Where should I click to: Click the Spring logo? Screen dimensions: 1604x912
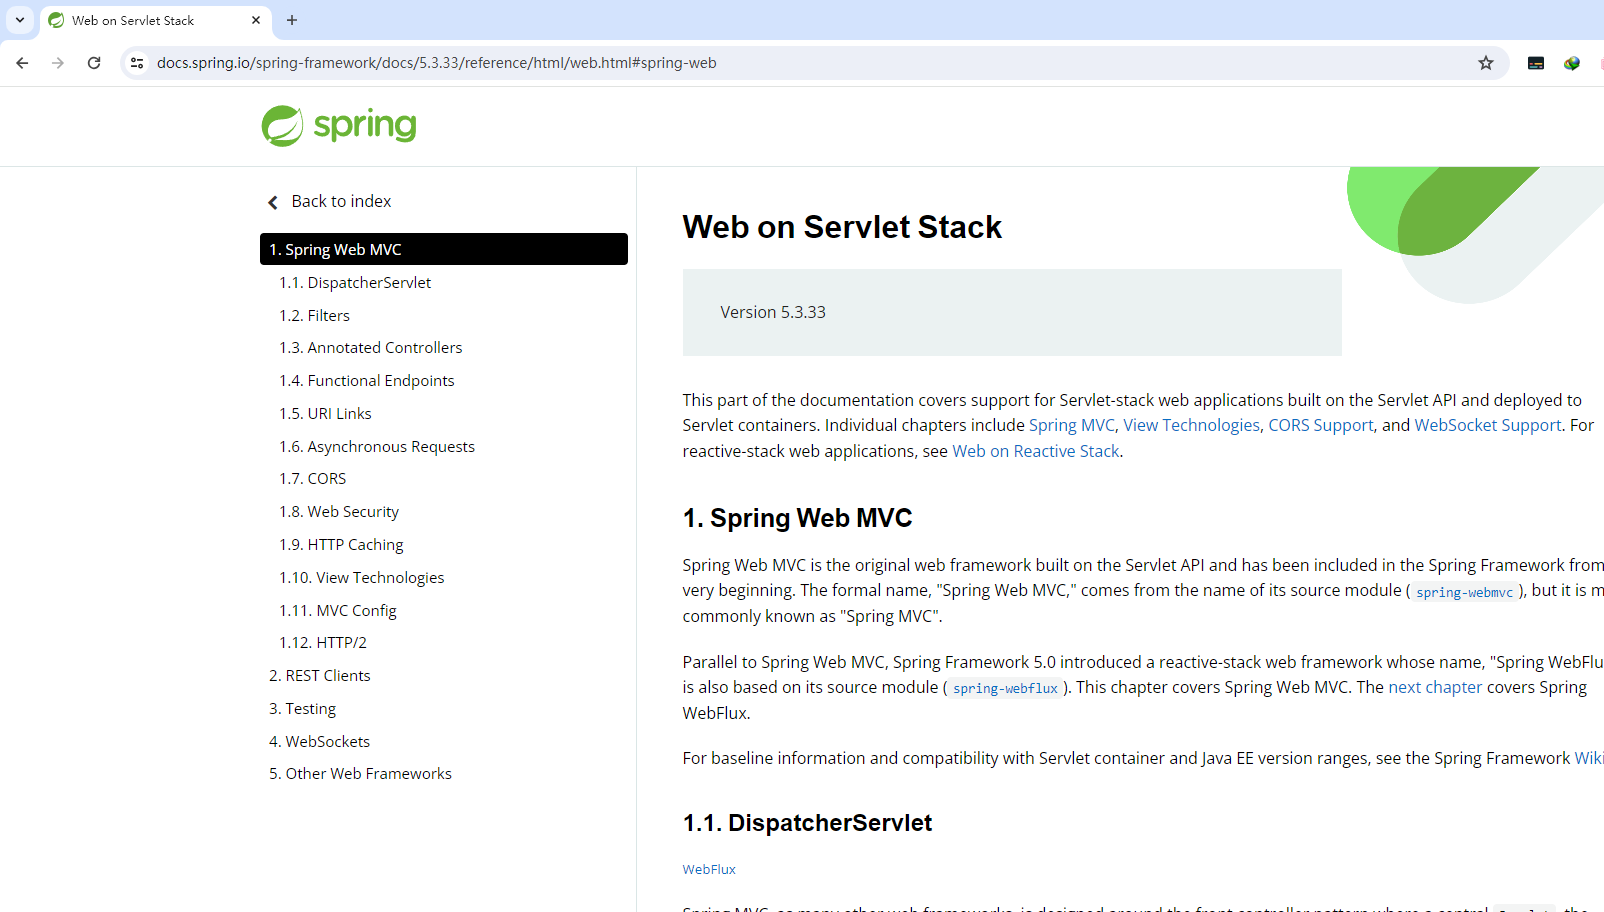(x=339, y=126)
